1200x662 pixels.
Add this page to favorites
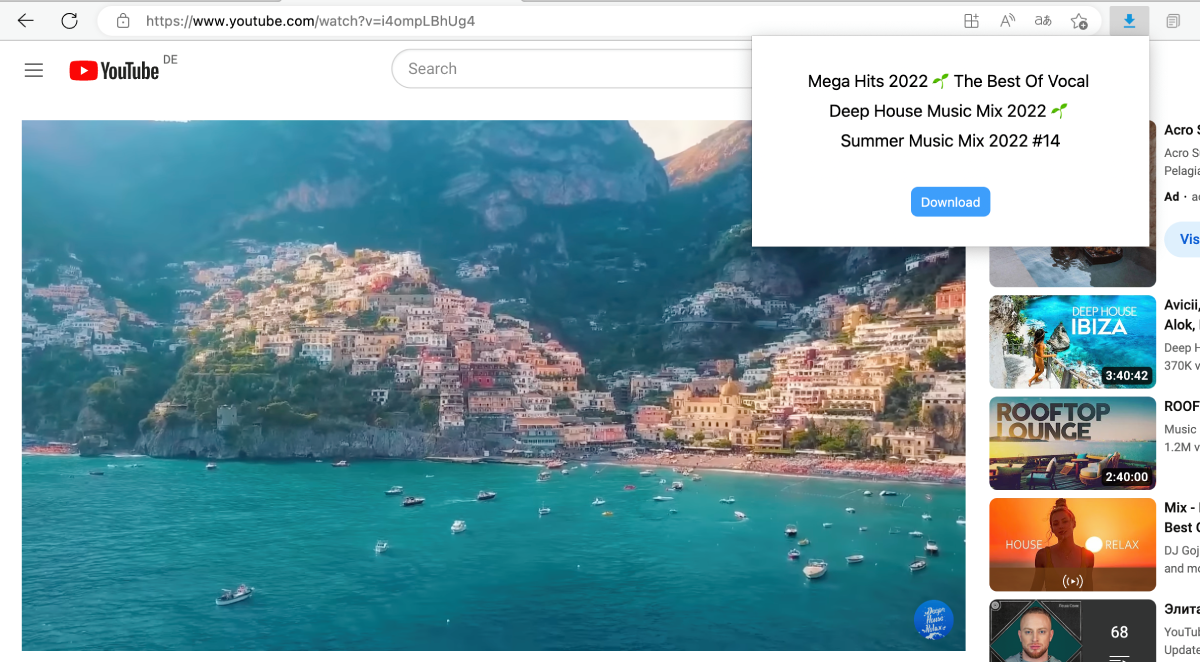tap(1079, 20)
